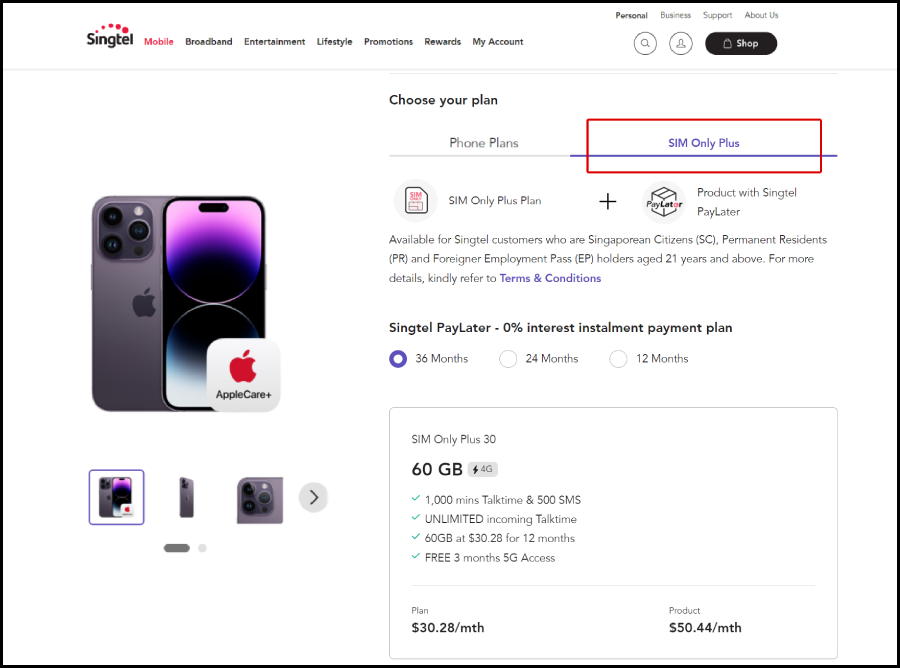Open the Entertainment navigation menu
The width and height of the screenshot is (900, 668).
coord(274,42)
